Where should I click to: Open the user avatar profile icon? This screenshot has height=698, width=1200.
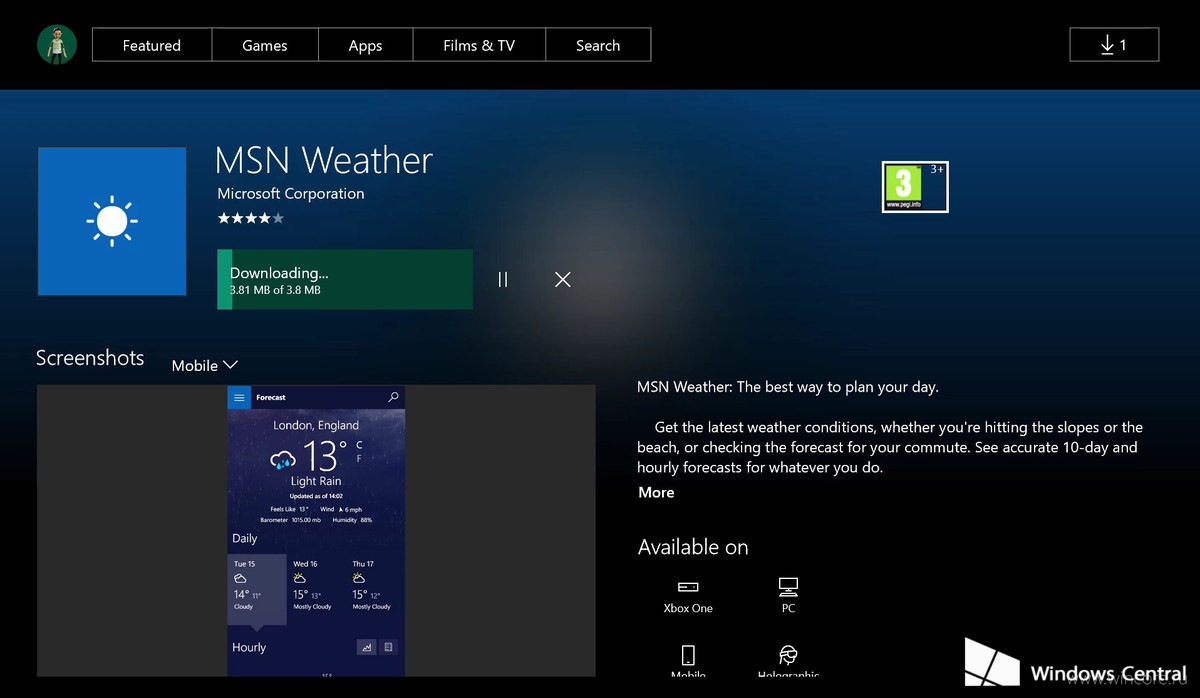(57, 45)
